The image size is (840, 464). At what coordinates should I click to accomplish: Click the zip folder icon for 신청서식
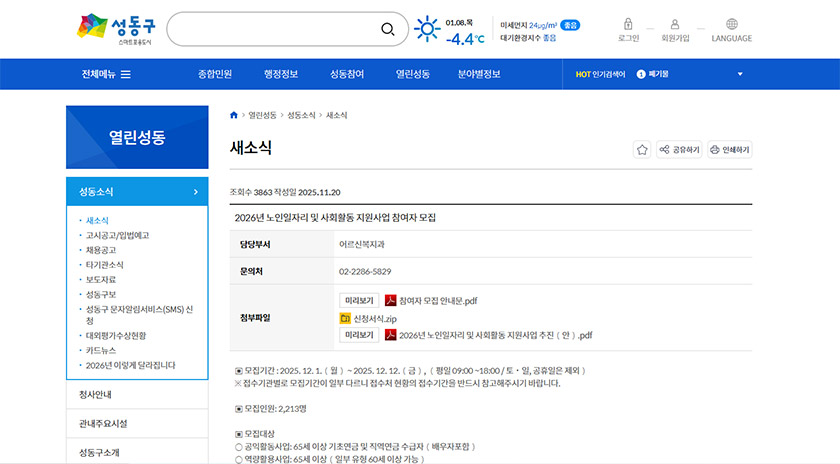click(345, 319)
